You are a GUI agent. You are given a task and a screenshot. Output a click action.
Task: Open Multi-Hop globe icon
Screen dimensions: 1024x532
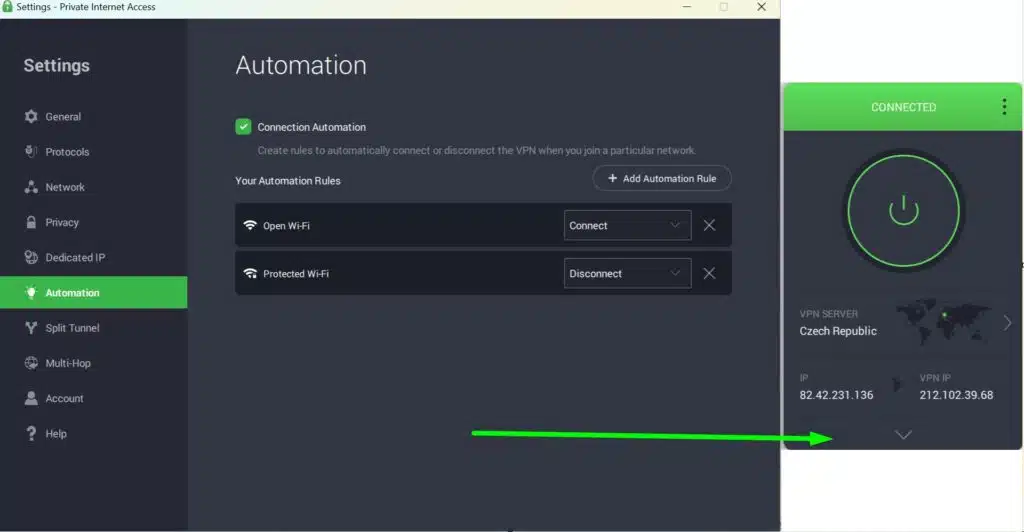click(x=31, y=363)
